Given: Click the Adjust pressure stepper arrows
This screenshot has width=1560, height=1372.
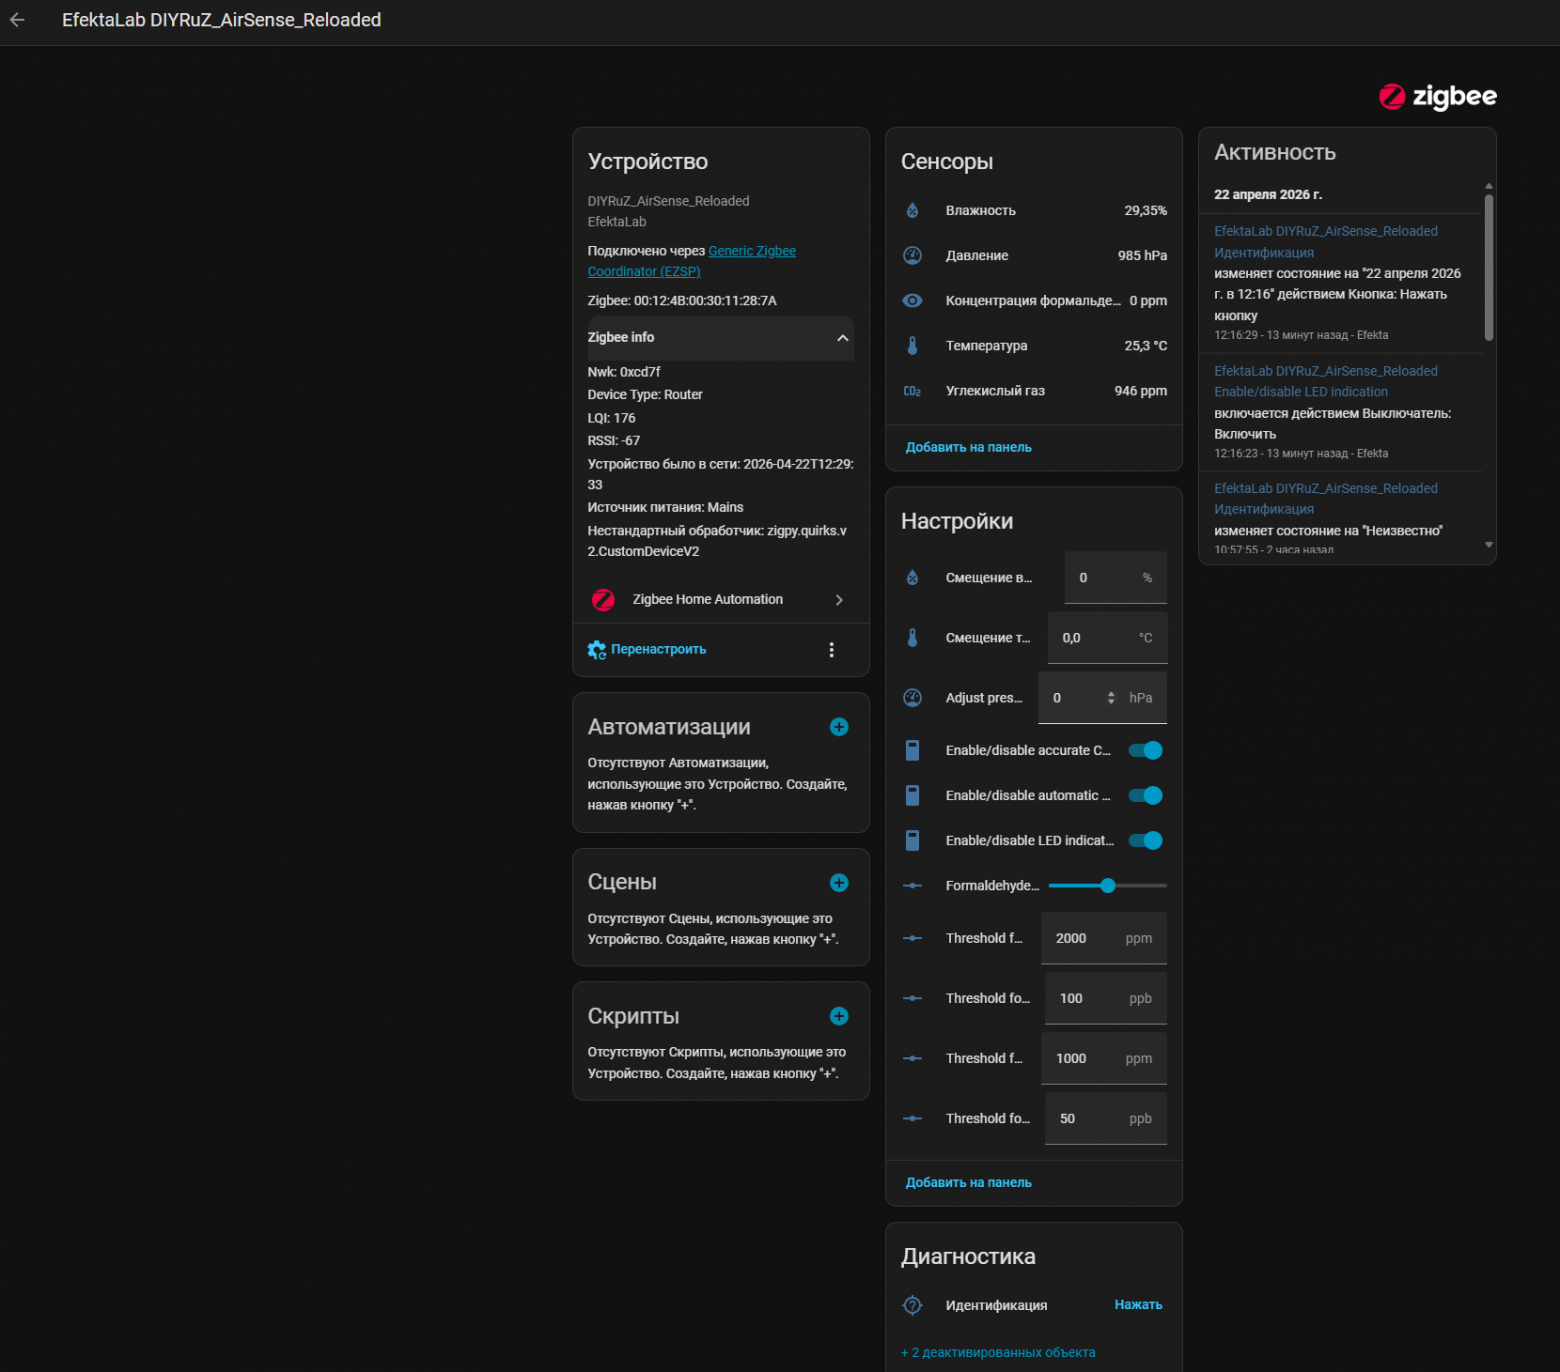Looking at the screenshot, I should point(1111,698).
